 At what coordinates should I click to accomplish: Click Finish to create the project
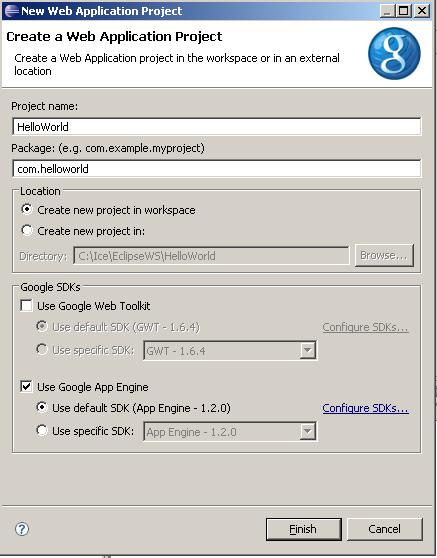click(304, 529)
